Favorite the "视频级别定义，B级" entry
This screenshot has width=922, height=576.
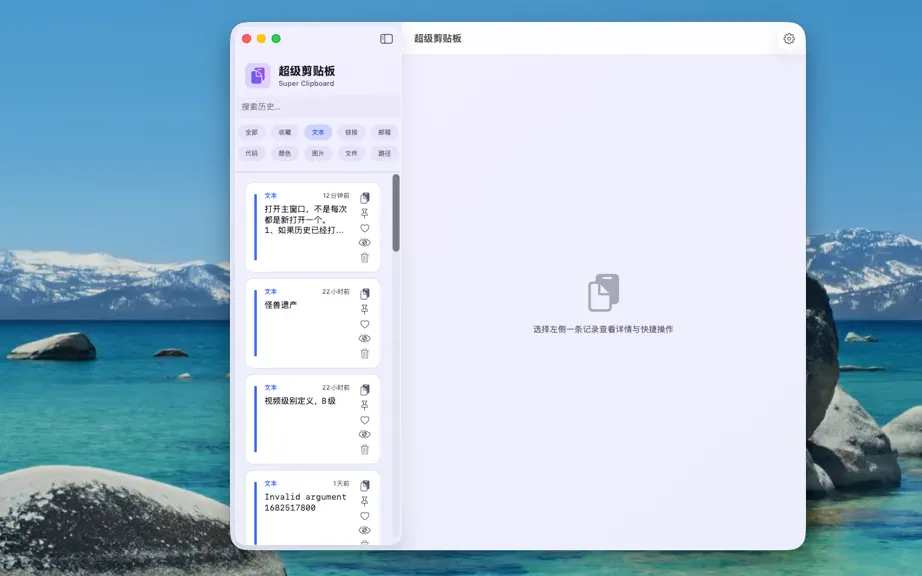pos(365,420)
